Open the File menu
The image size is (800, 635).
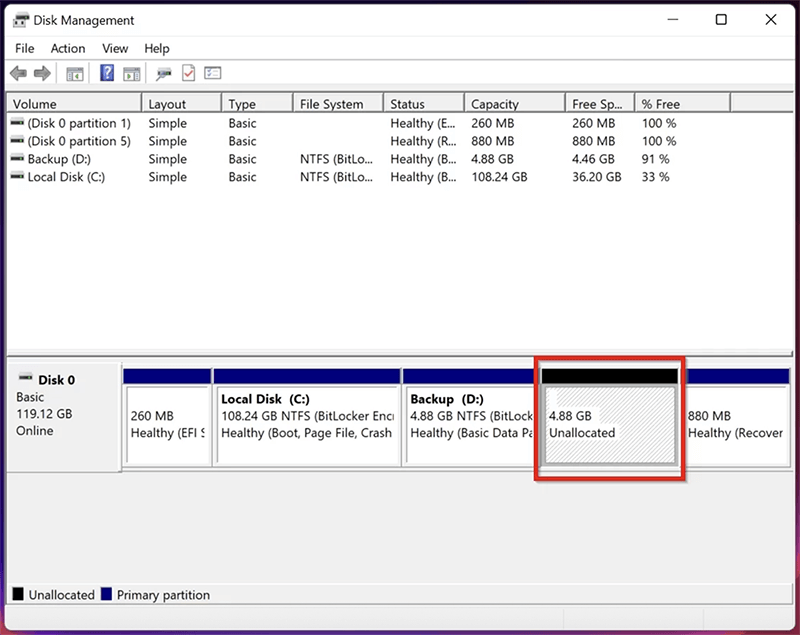(x=23, y=48)
